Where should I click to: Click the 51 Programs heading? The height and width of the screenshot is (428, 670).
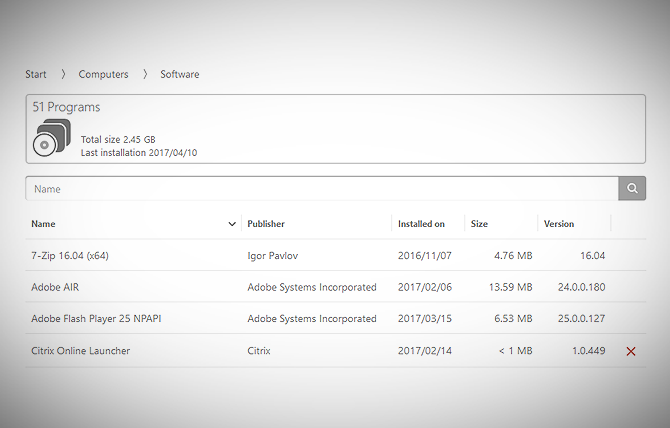tap(66, 107)
